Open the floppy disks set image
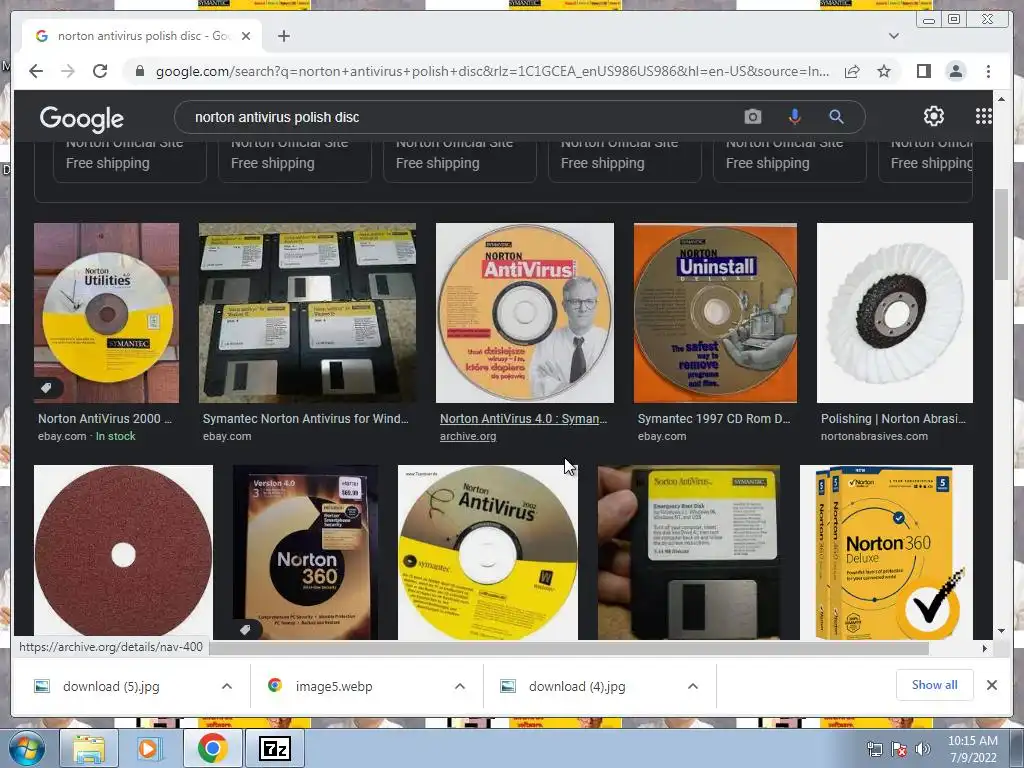1024x768 pixels. (307, 313)
